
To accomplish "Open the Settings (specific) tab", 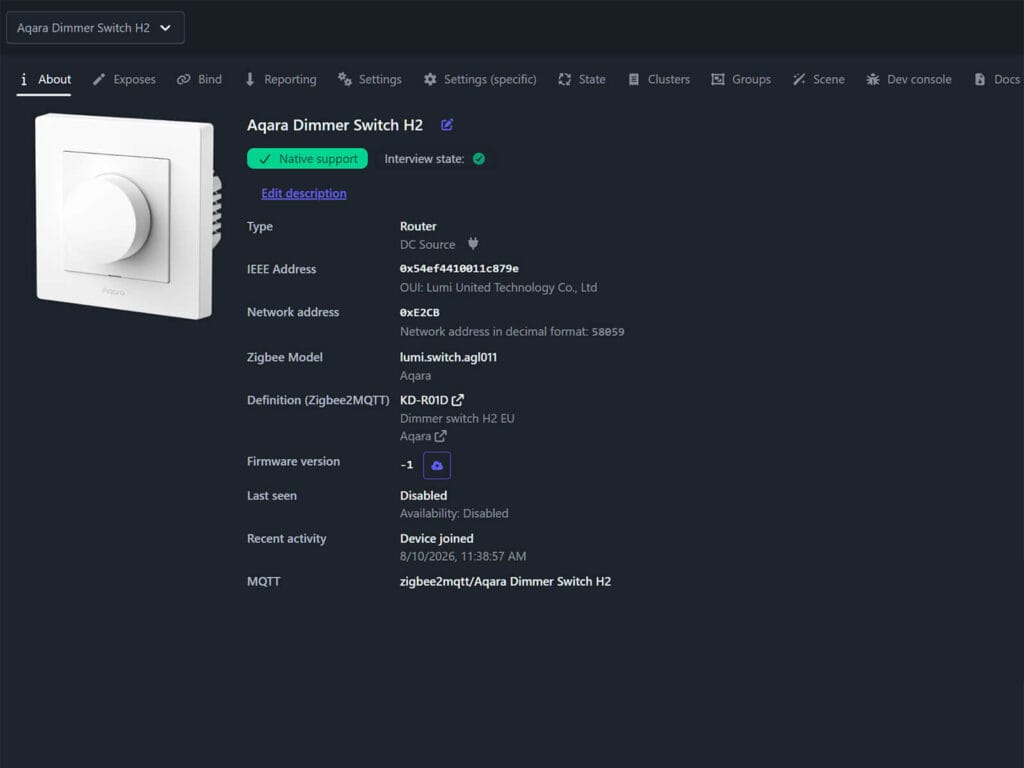I will coord(480,80).
